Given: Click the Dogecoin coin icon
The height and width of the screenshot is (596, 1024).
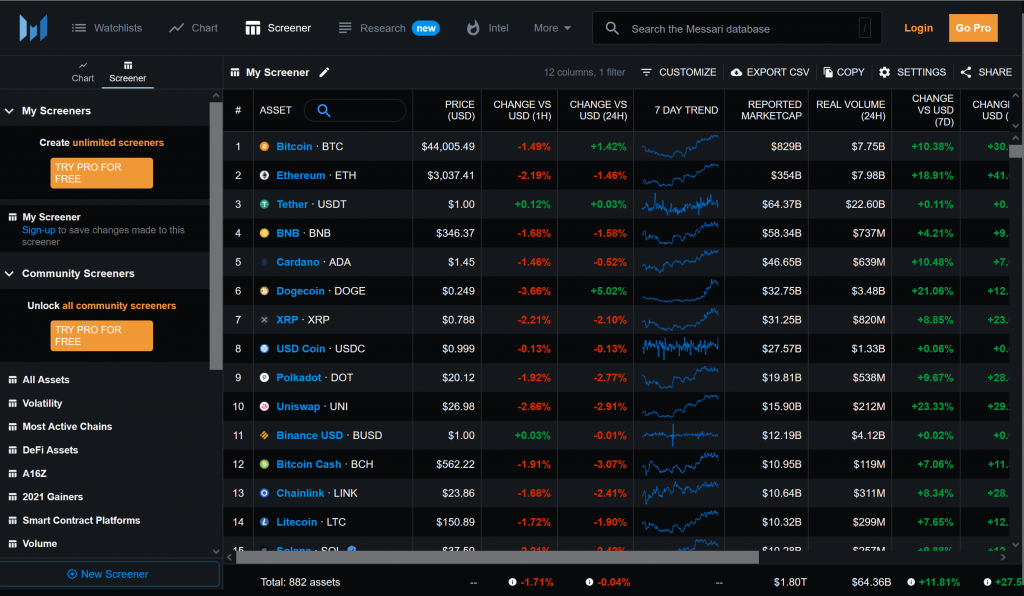Looking at the screenshot, I should pos(264,291).
